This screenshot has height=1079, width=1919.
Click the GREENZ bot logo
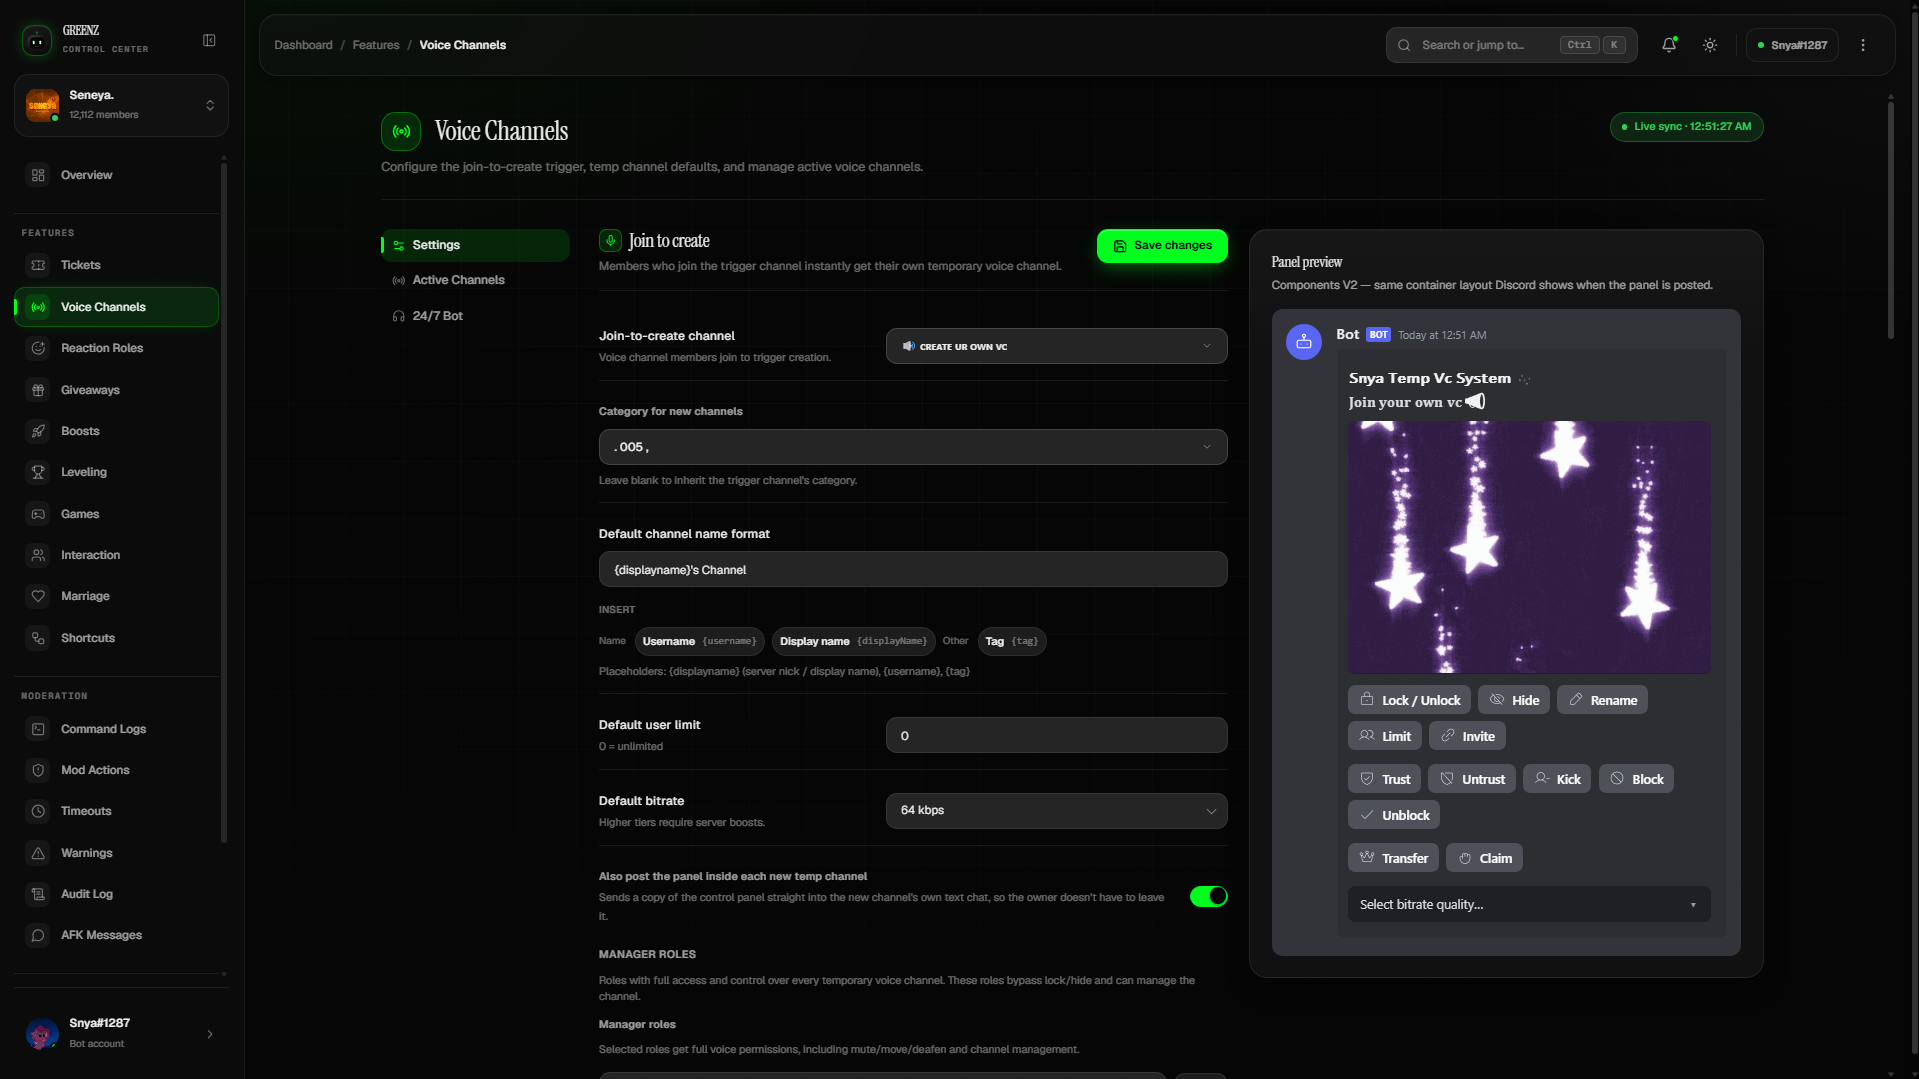(37, 40)
